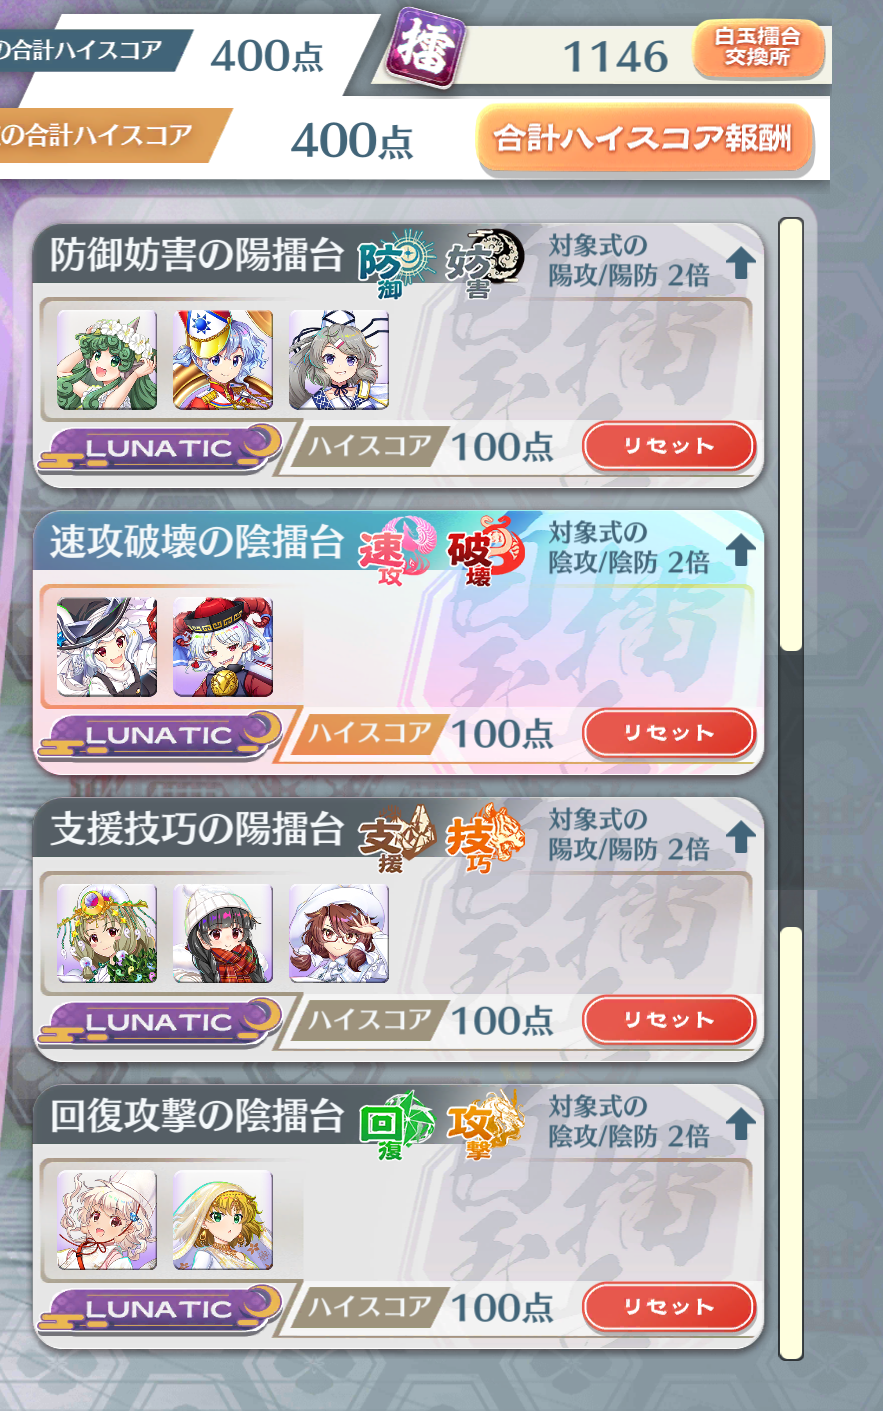Reset the 防御妨害の陽擂台 score
Image resolution: width=883 pixels, height=1411 pixels.
click(668, 446)
